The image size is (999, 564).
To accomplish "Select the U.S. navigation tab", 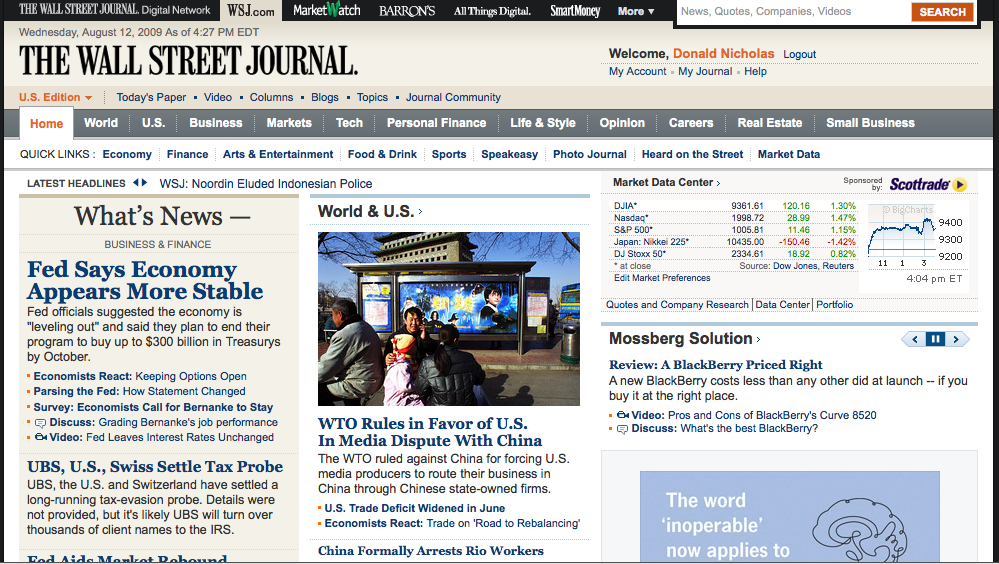I will (153, 123).
